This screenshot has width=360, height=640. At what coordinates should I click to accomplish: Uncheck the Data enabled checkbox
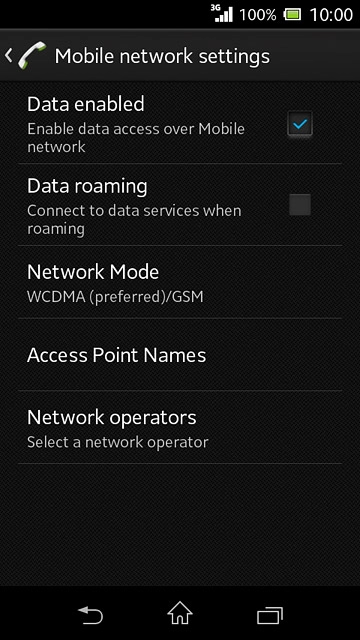[x=300, y=124]
